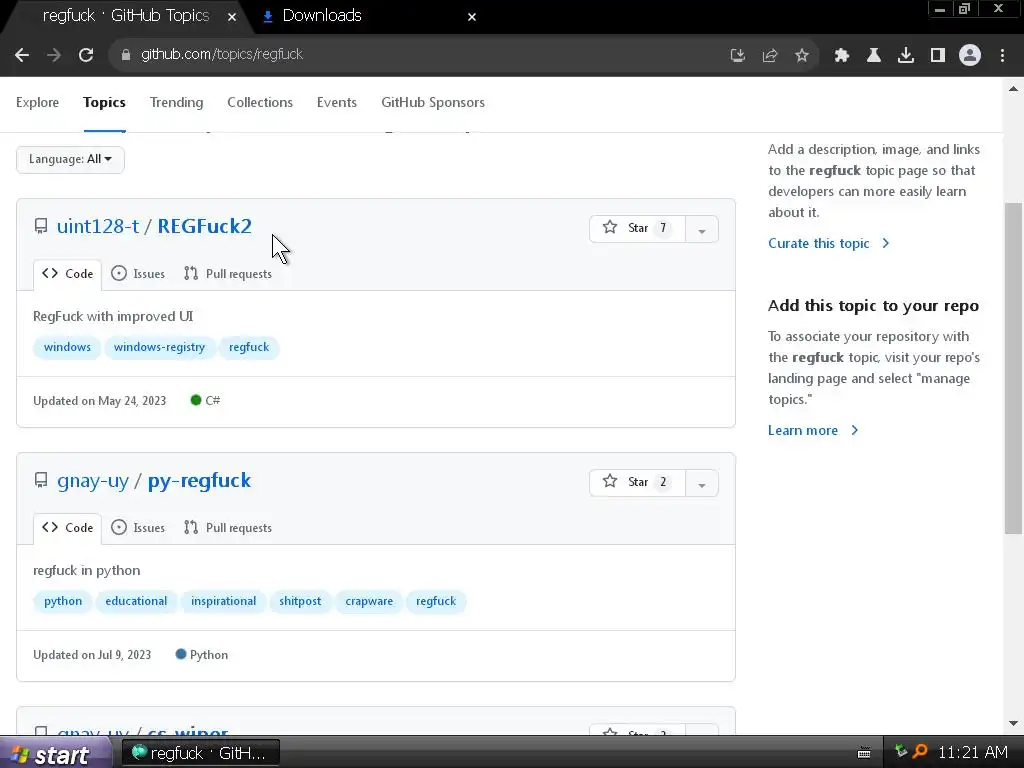Follow the Curate this topic link
The width and height of the screenshot is (1024, 768).
pyautogui.click(x=829, y=244)
